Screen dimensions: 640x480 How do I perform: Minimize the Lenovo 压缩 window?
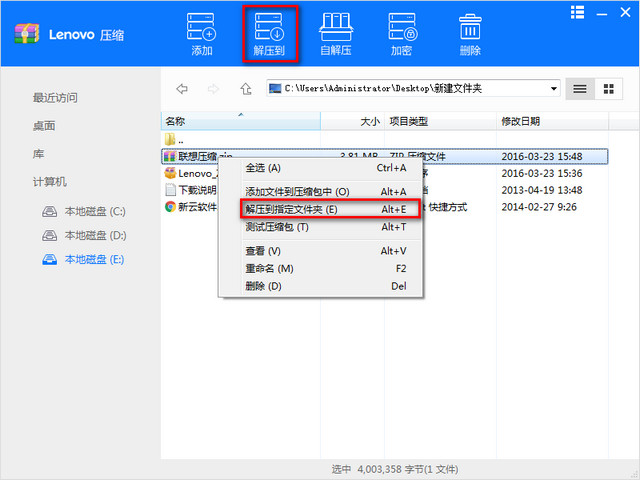coord(602,13)
